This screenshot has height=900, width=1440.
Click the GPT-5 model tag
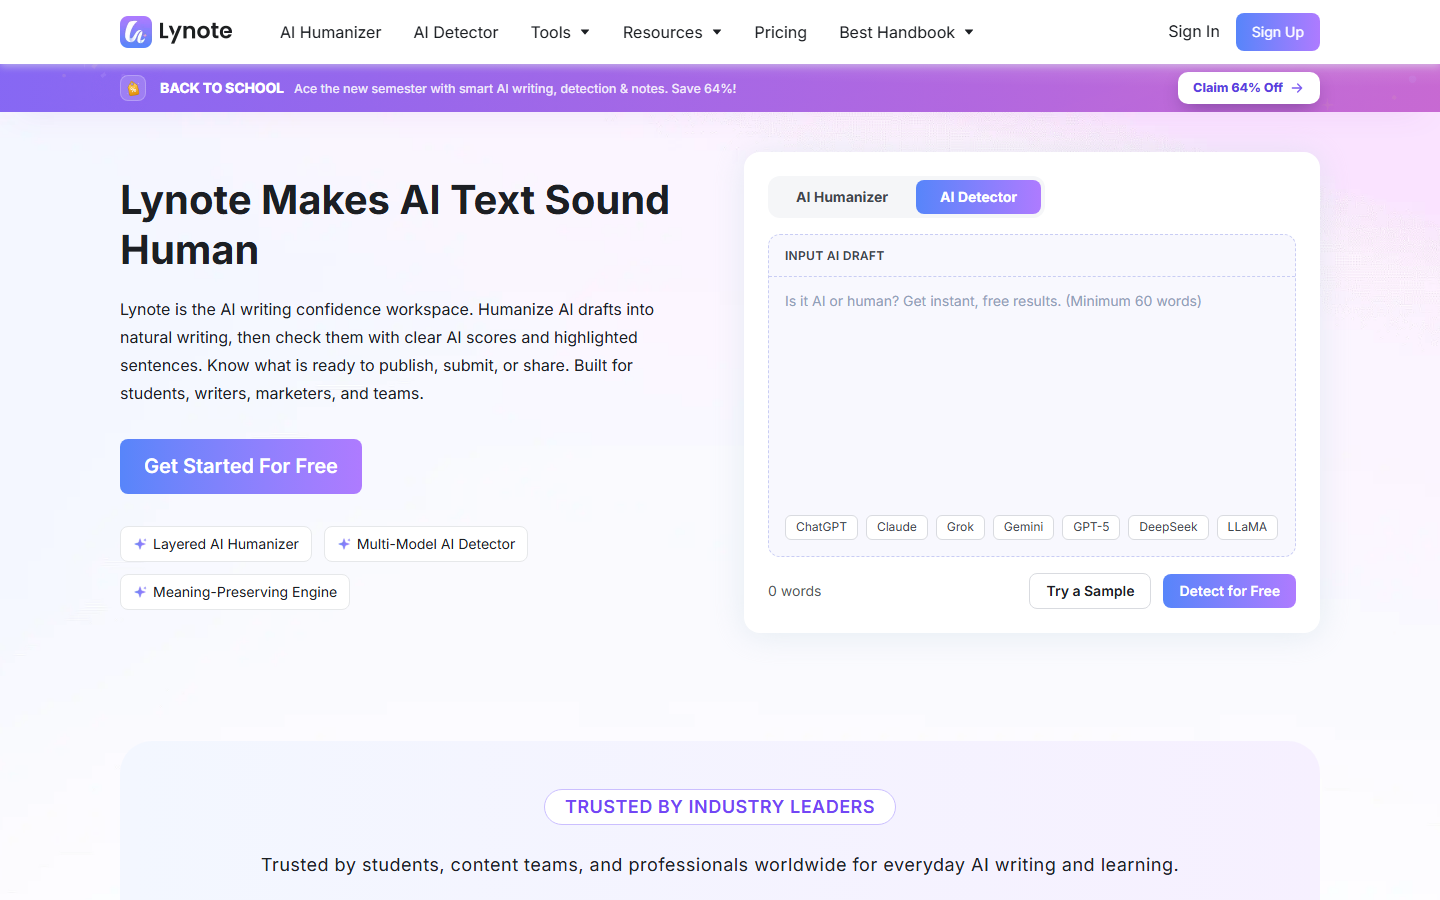(1091, 527)
